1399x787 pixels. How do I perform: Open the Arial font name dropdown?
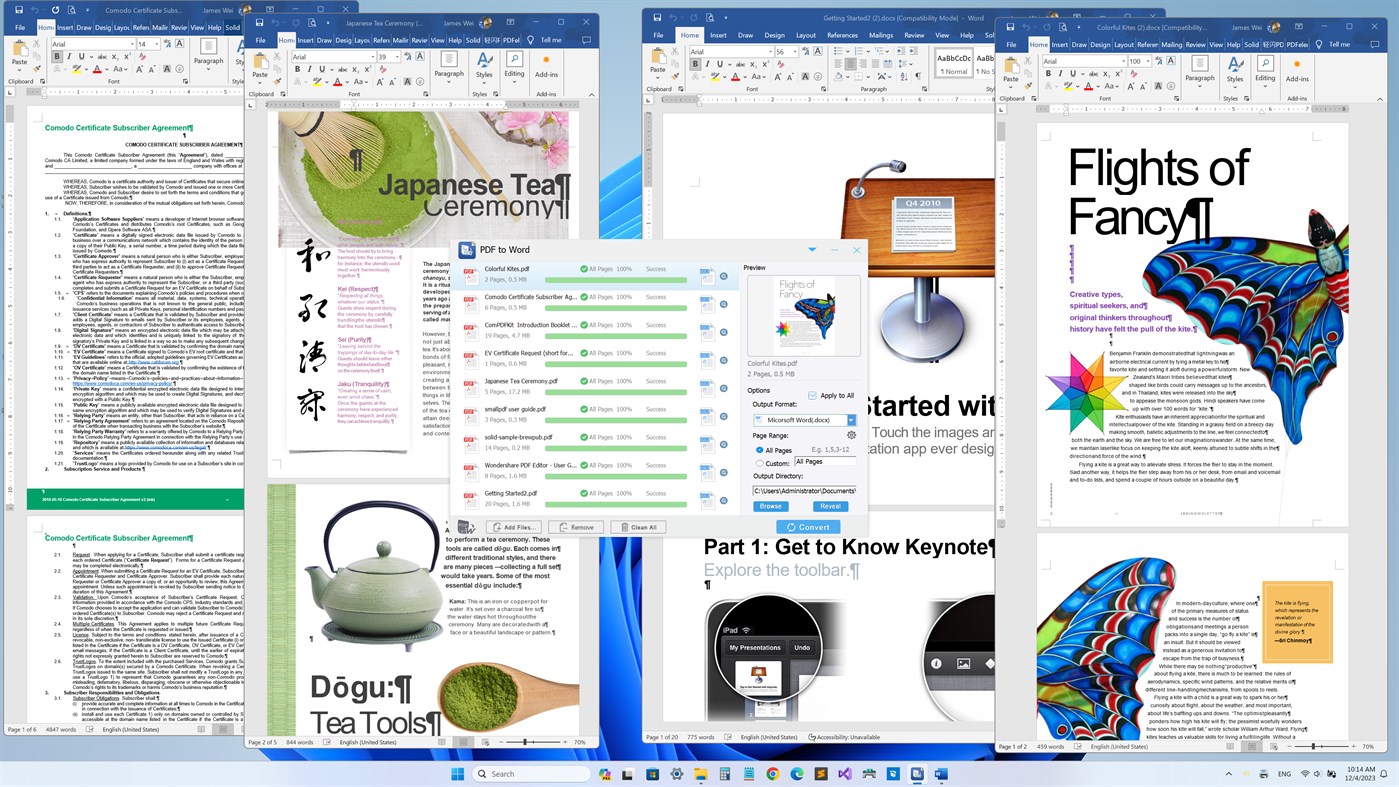click(x=1124, y=60)
